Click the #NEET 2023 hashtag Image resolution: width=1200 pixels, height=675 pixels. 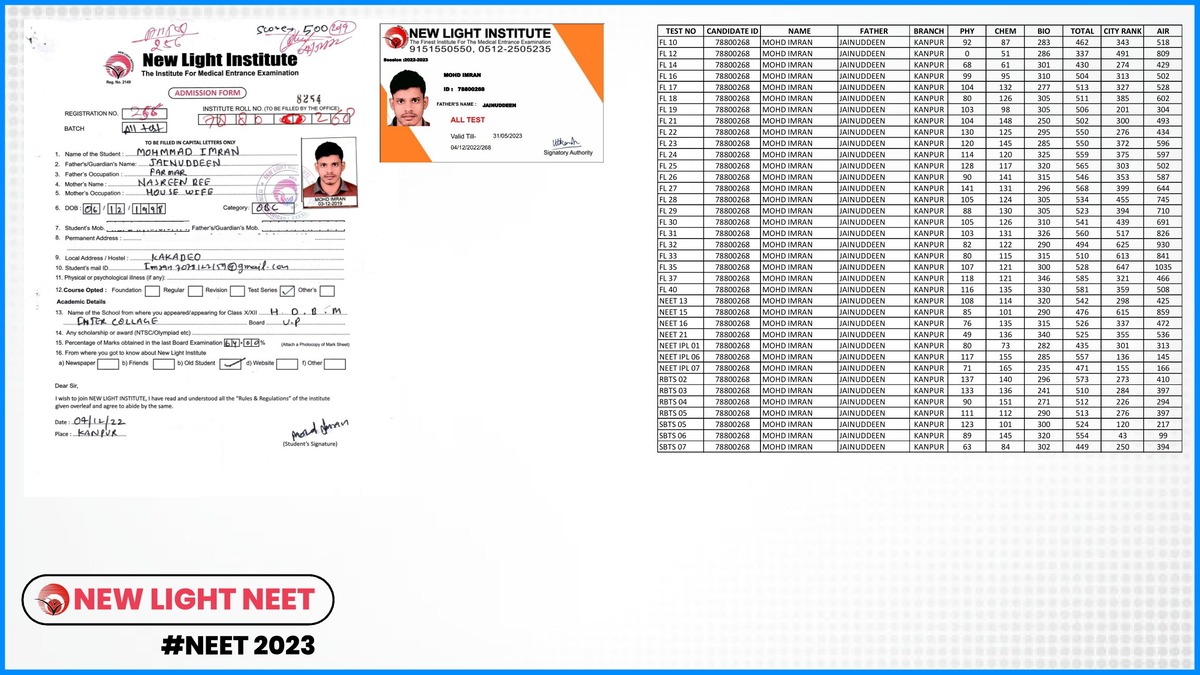(x=237, y=645)
